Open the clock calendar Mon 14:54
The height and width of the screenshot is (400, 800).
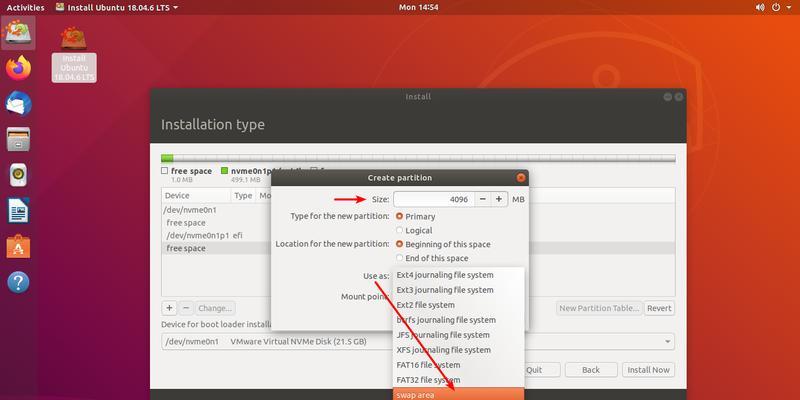(x=418, y=7)
